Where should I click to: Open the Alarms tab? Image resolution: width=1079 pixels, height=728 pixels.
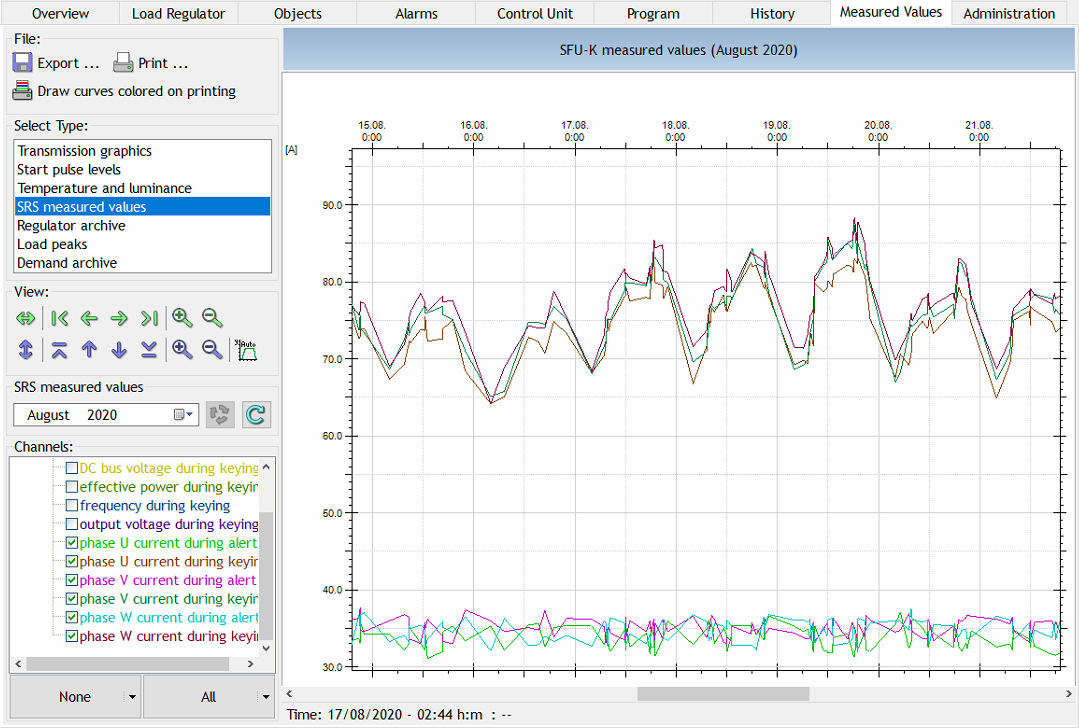[x=416, y=13]
